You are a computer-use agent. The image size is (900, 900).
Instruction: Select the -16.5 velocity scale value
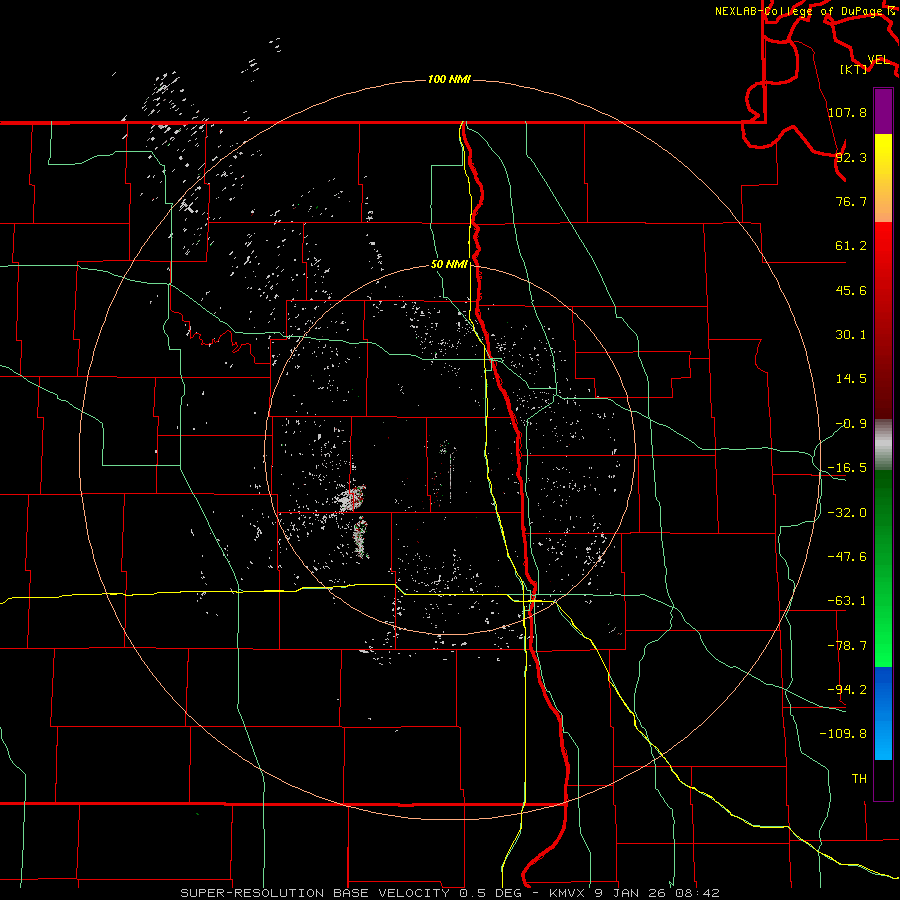(x=847, y=468)
